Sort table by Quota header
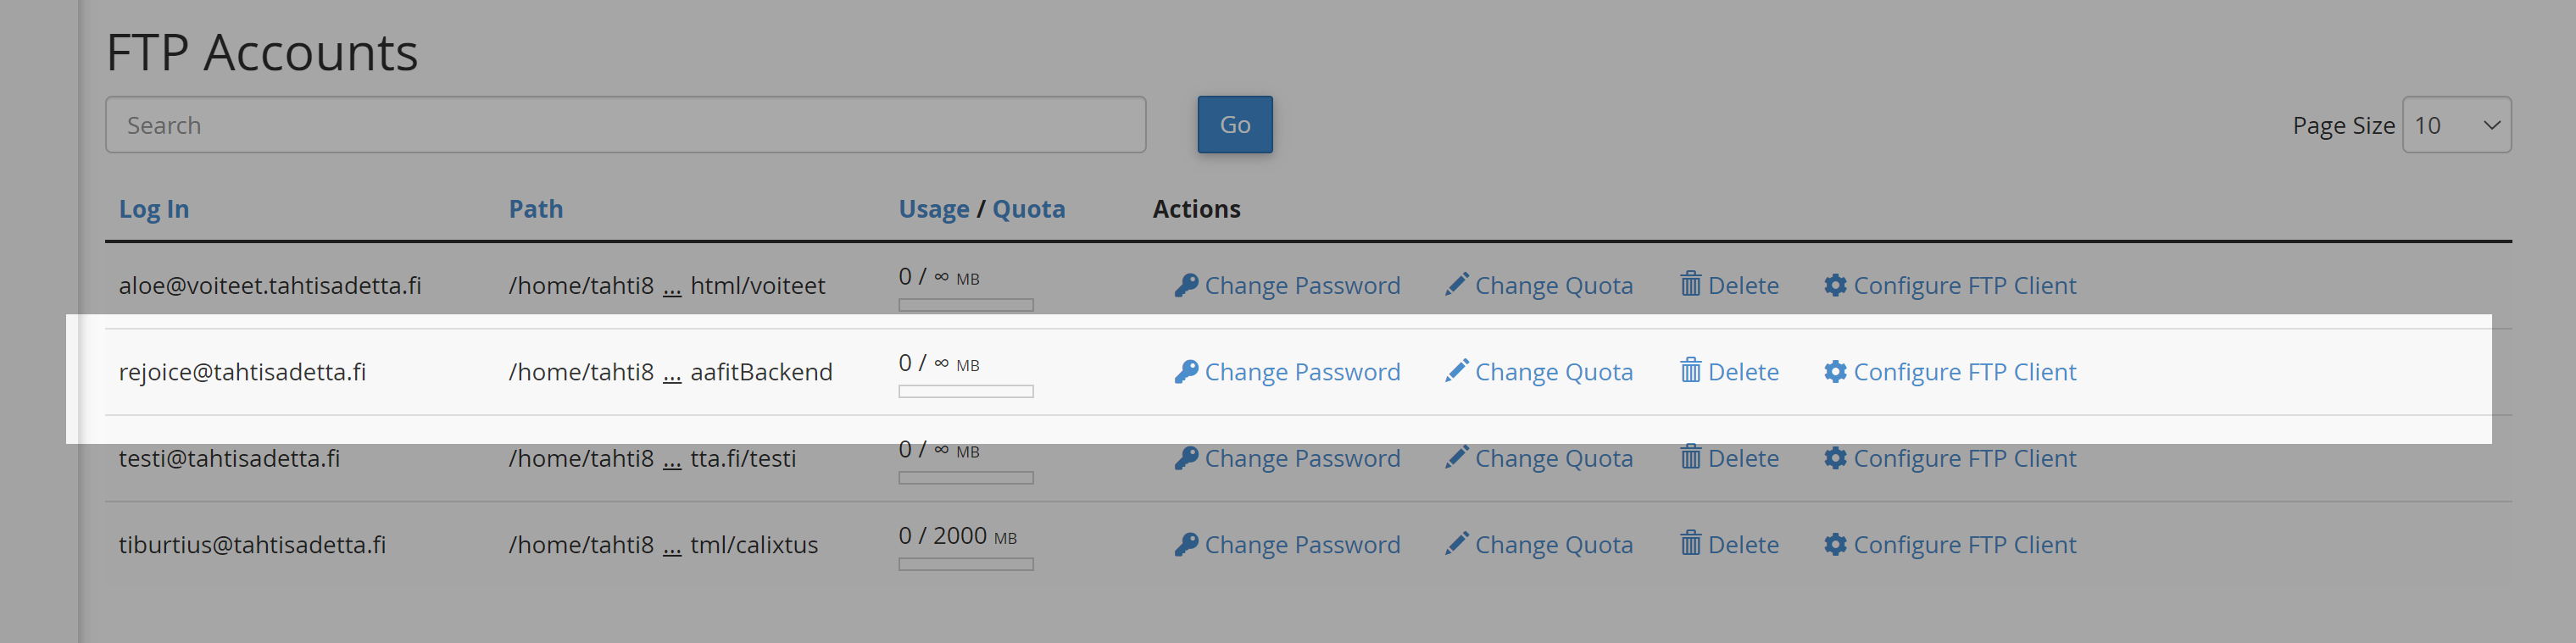The height and width of the screenshot is (643, 2576). point(1029,209)
